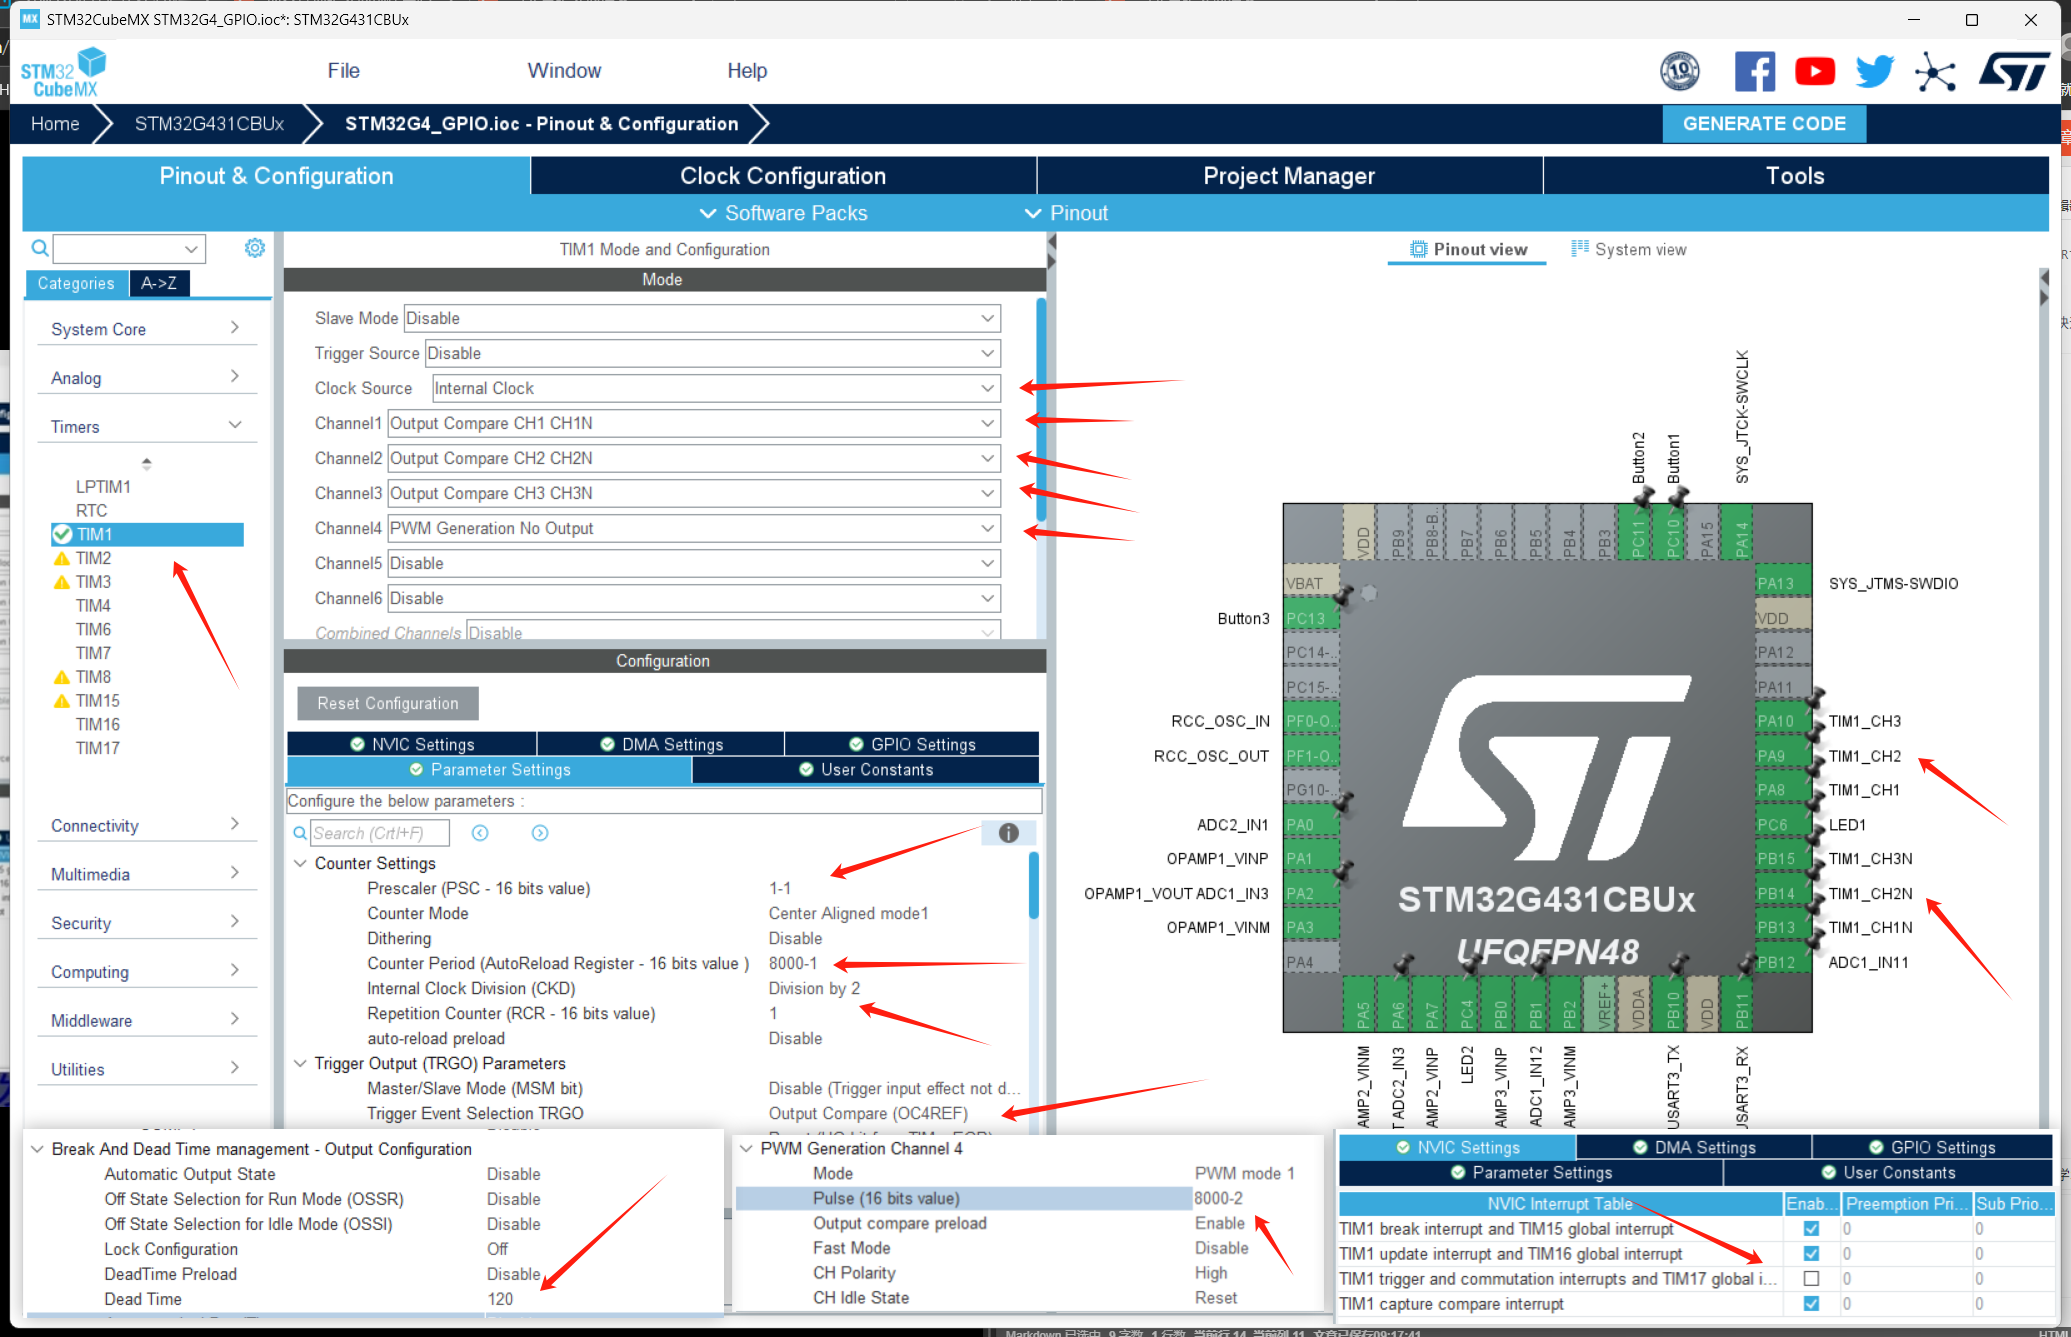Go to previous parameter search result
This screenshot has height=1337, width=2071.
(480, 833)
